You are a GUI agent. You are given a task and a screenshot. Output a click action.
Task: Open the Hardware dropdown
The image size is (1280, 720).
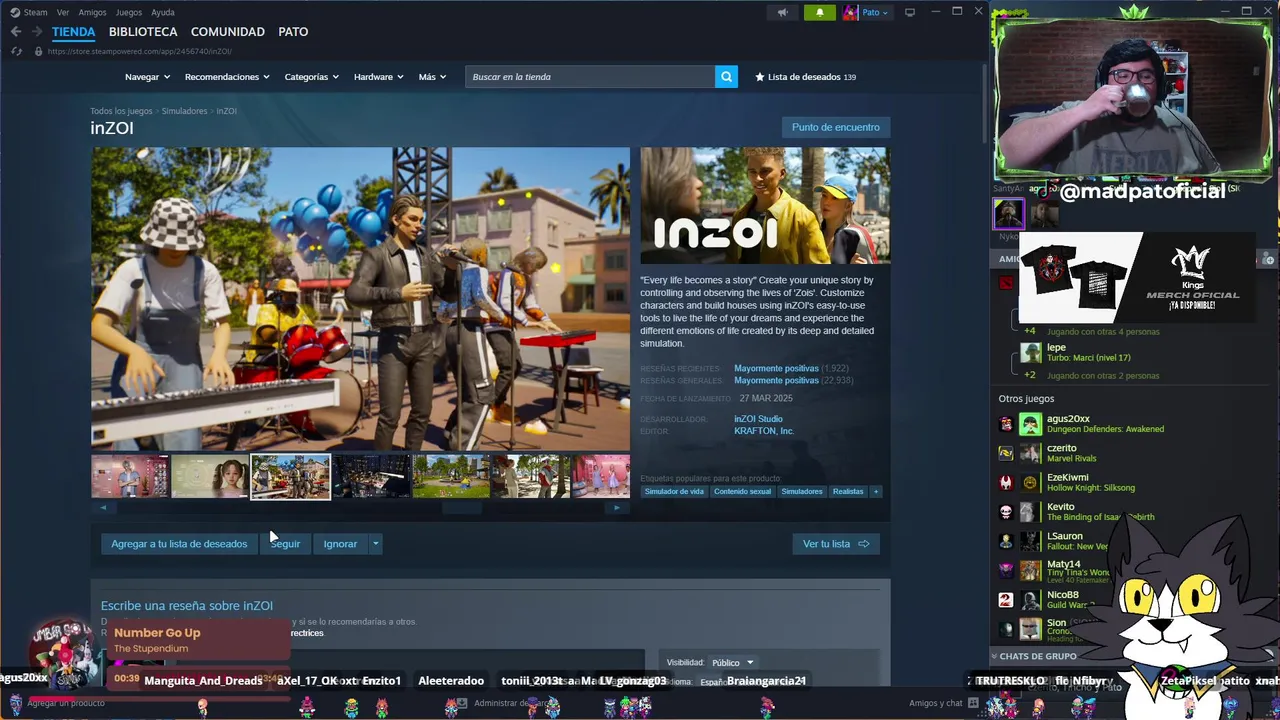tap(378, 77)
